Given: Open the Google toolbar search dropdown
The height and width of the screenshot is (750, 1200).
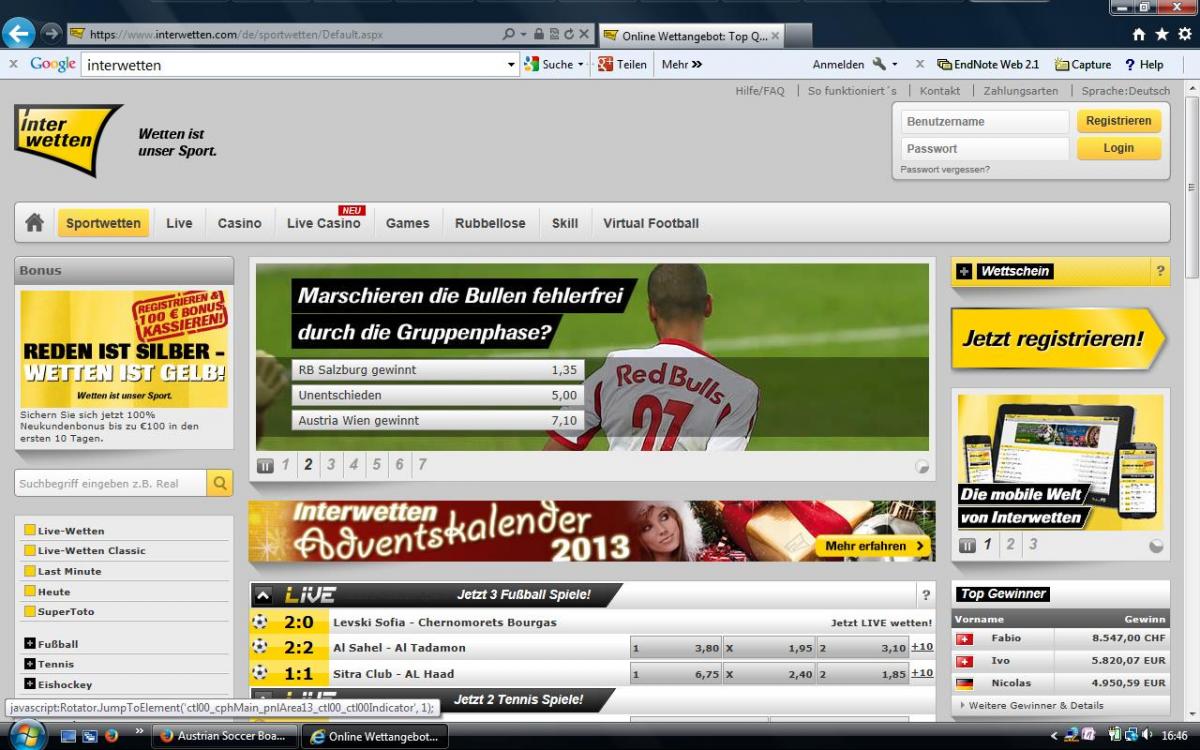Looking at the screenshot, I should pyautogui.click(x=511, y=65).
